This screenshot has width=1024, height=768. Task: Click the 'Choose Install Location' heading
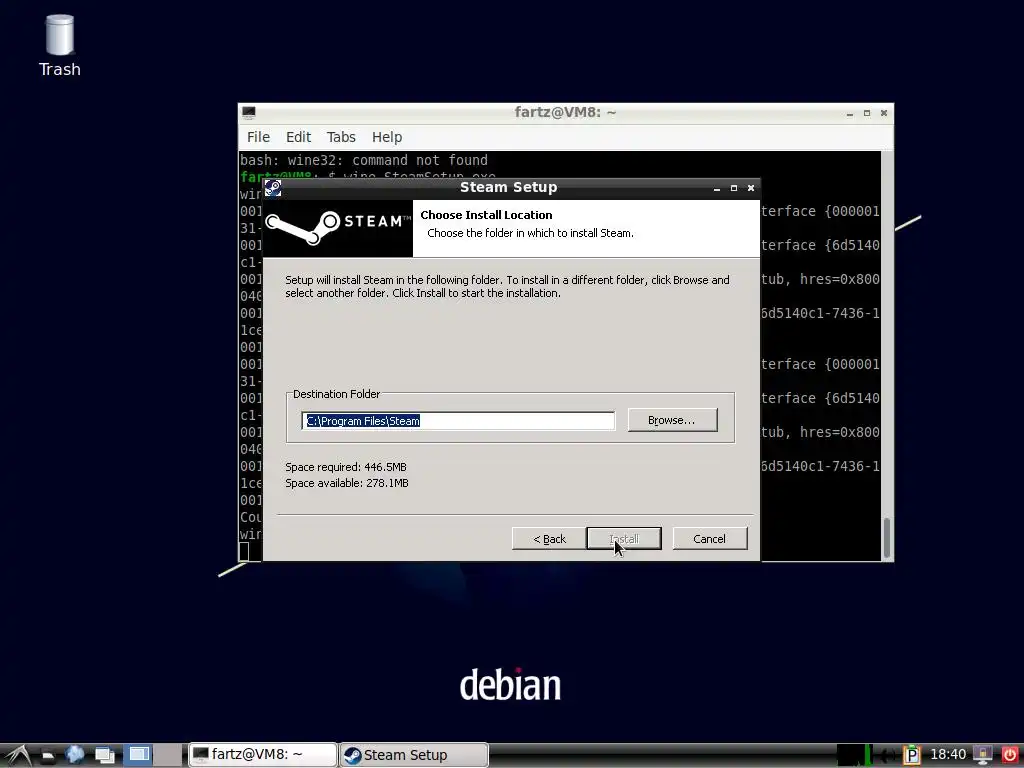point(486,215)
